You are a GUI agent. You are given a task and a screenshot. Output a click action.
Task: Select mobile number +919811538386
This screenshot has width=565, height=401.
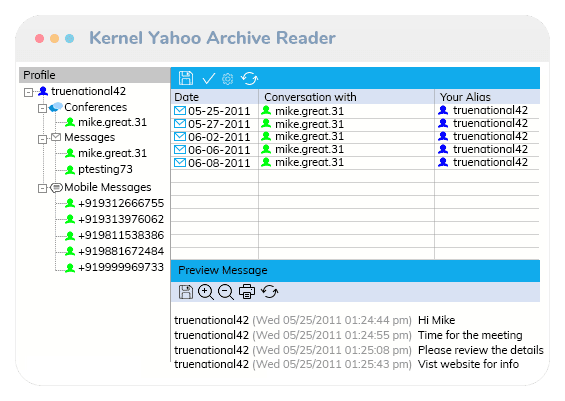point(121,235)
